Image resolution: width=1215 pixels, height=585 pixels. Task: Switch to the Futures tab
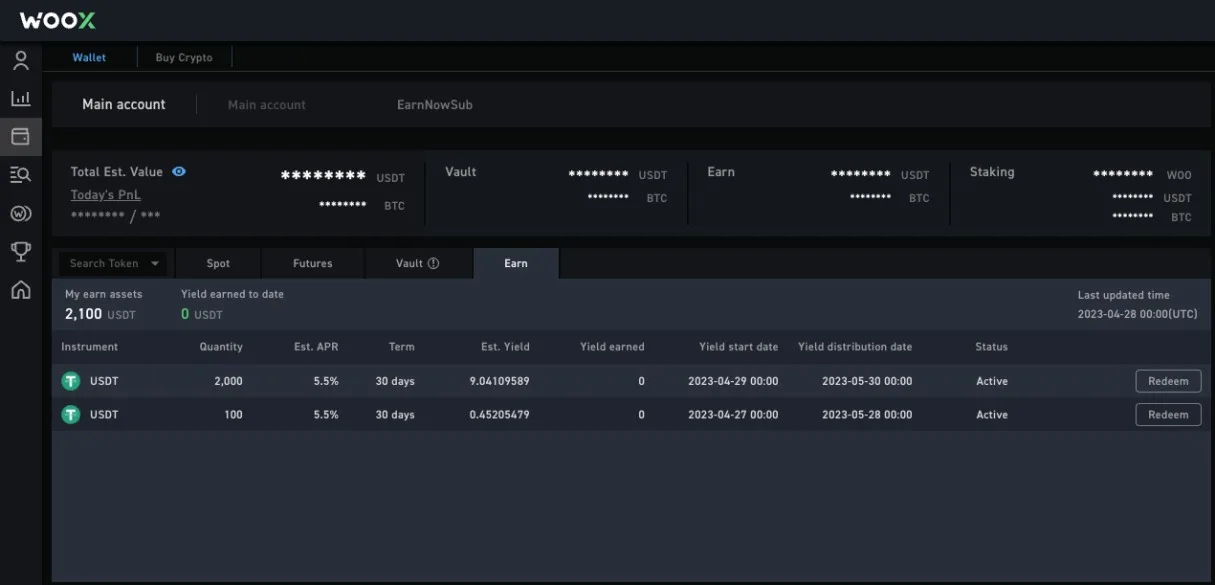click(x=313, y=264)
